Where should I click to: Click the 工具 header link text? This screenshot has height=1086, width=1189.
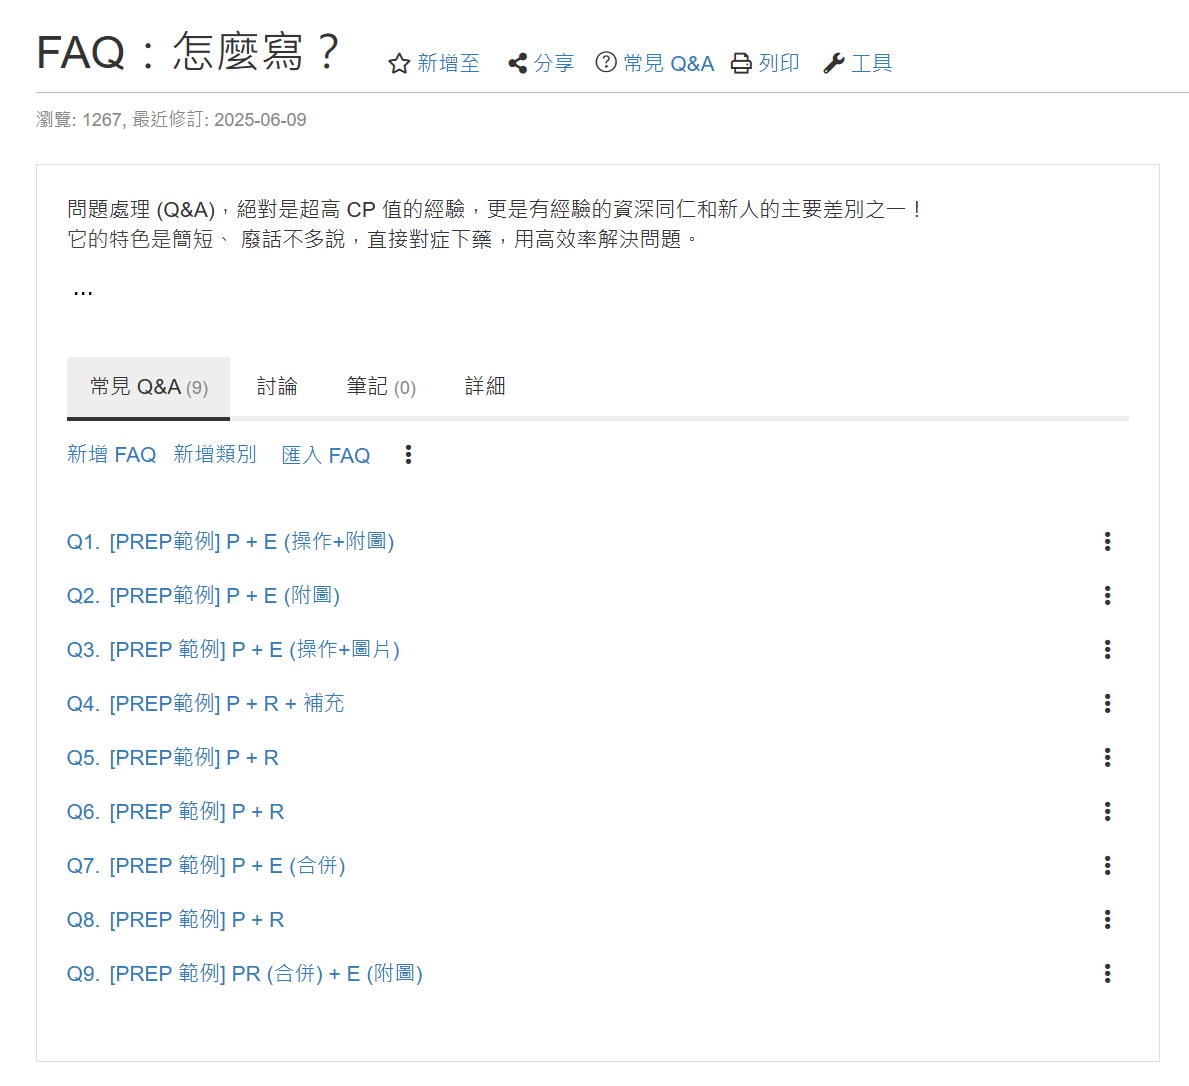pyautogui.click(x=871, y=63)
